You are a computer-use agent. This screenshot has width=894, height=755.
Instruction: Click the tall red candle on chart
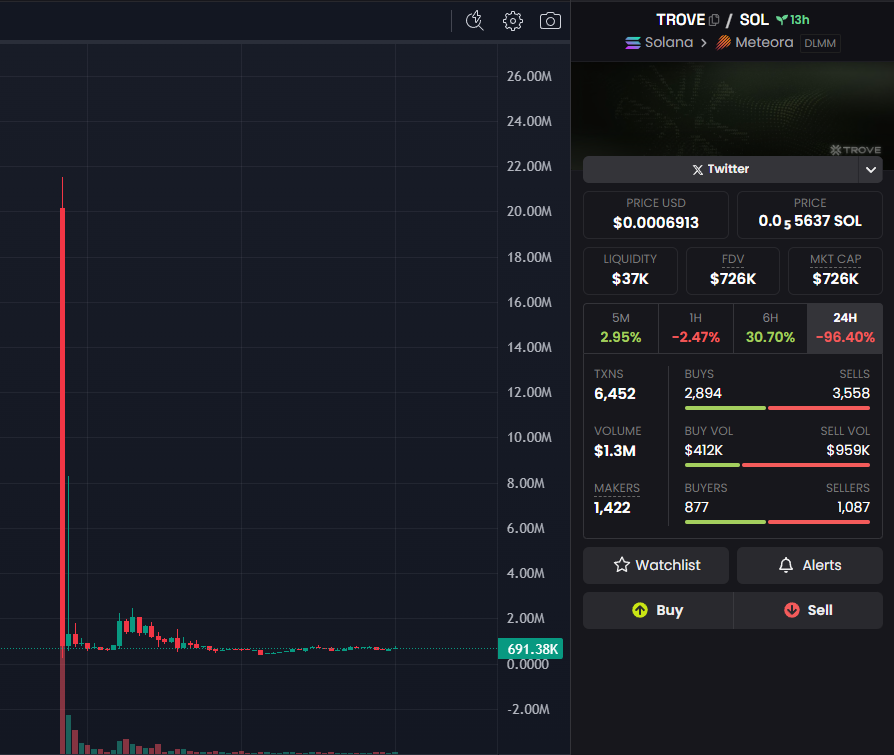[x=62, y=428]
